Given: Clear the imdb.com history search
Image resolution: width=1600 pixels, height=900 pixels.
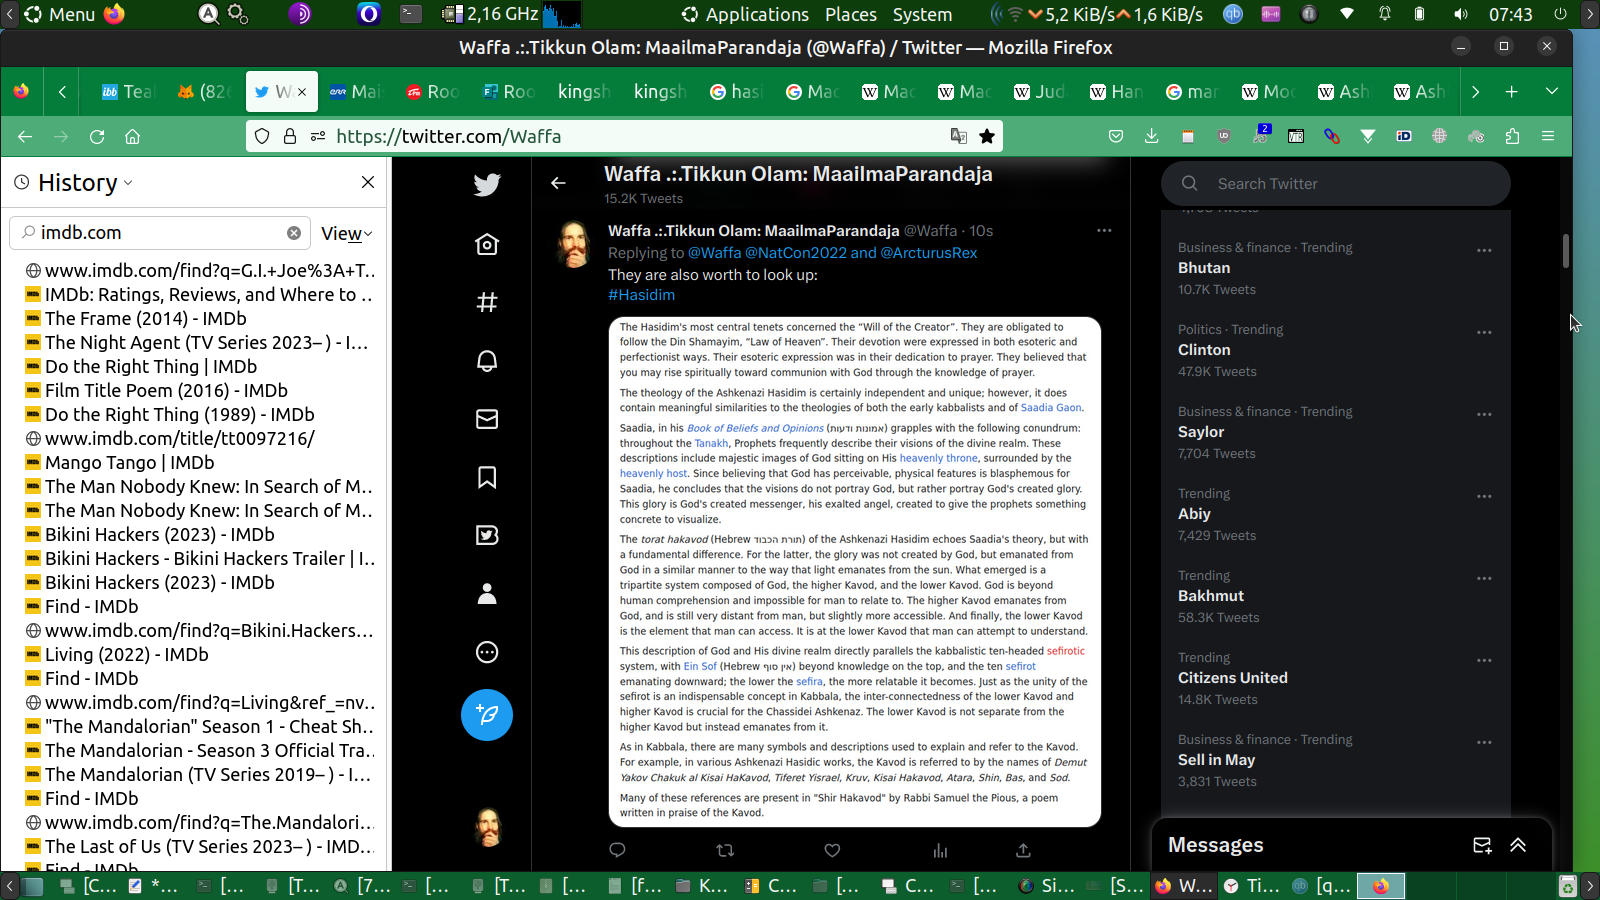Looking at the screenshot, I should pyautogui.click(x=294, y=233).
